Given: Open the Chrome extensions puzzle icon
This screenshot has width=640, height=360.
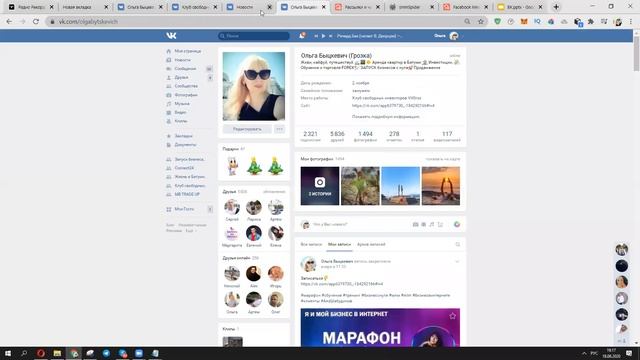Looking at the screenshot, I should coord(591,22).
